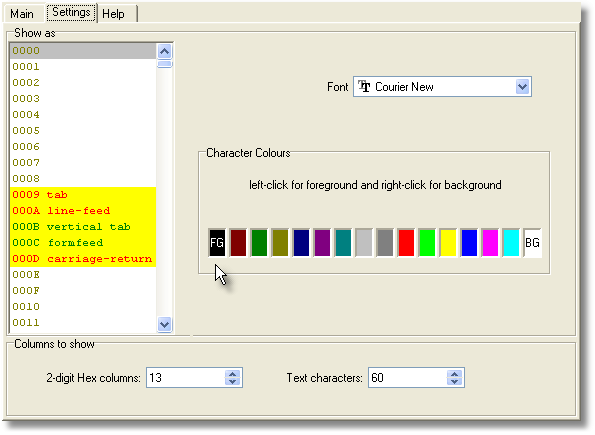The image size is (595, 435).
Task: Select the purple colour swatch
Action: tap(322, 243)
